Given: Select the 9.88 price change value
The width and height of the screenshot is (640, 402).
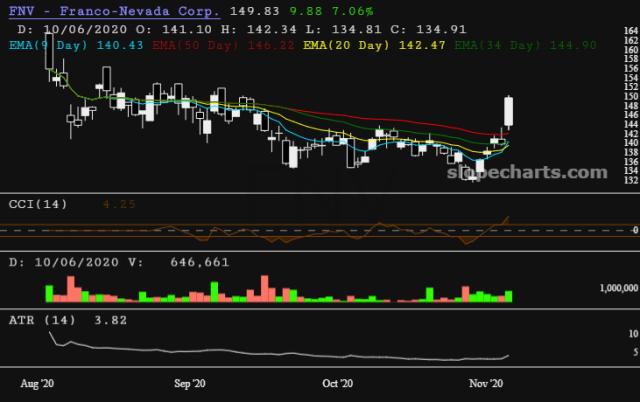Looking at the screenshot, I should (306, 11).
